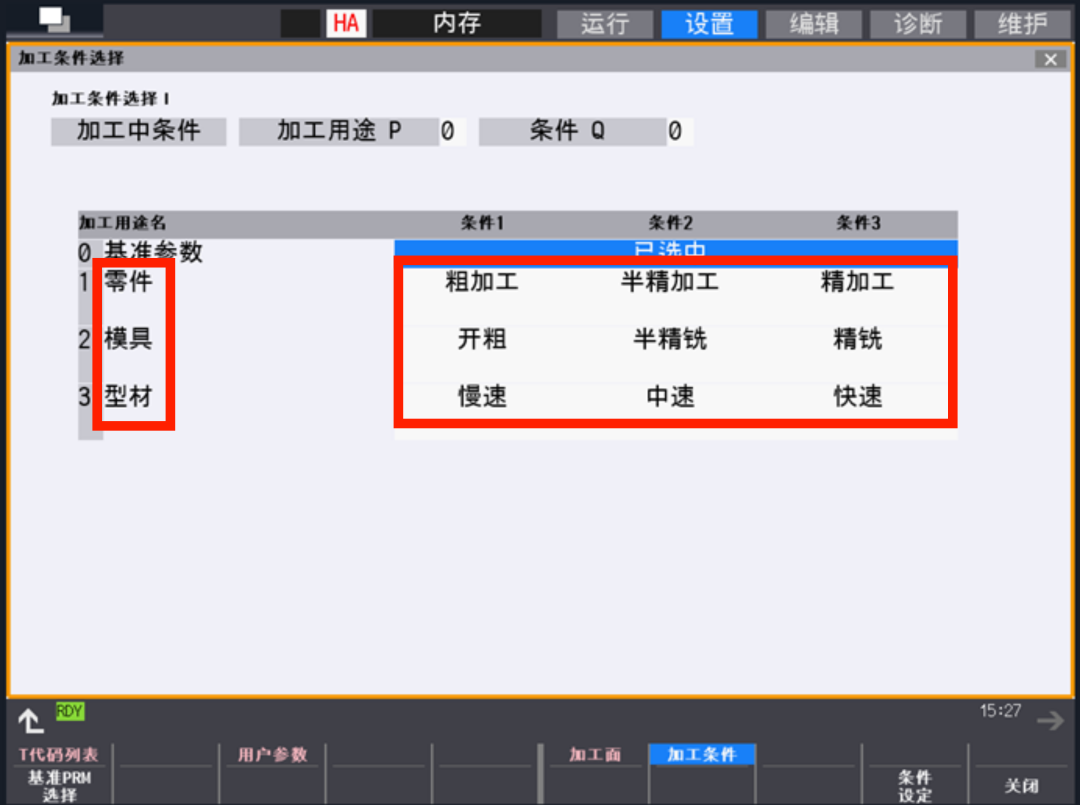Click the row number 3 cell
This screenshot has width=1080, height=805.
click(85, 397)
